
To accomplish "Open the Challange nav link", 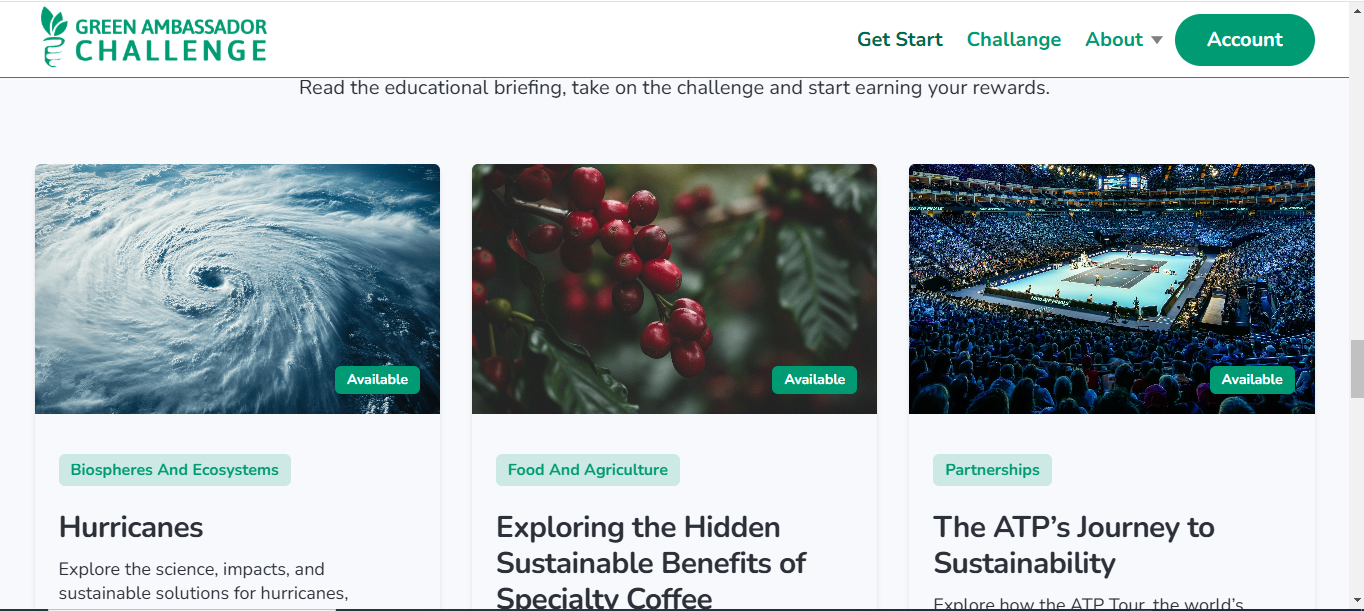I will click(x=1014, y=40).
